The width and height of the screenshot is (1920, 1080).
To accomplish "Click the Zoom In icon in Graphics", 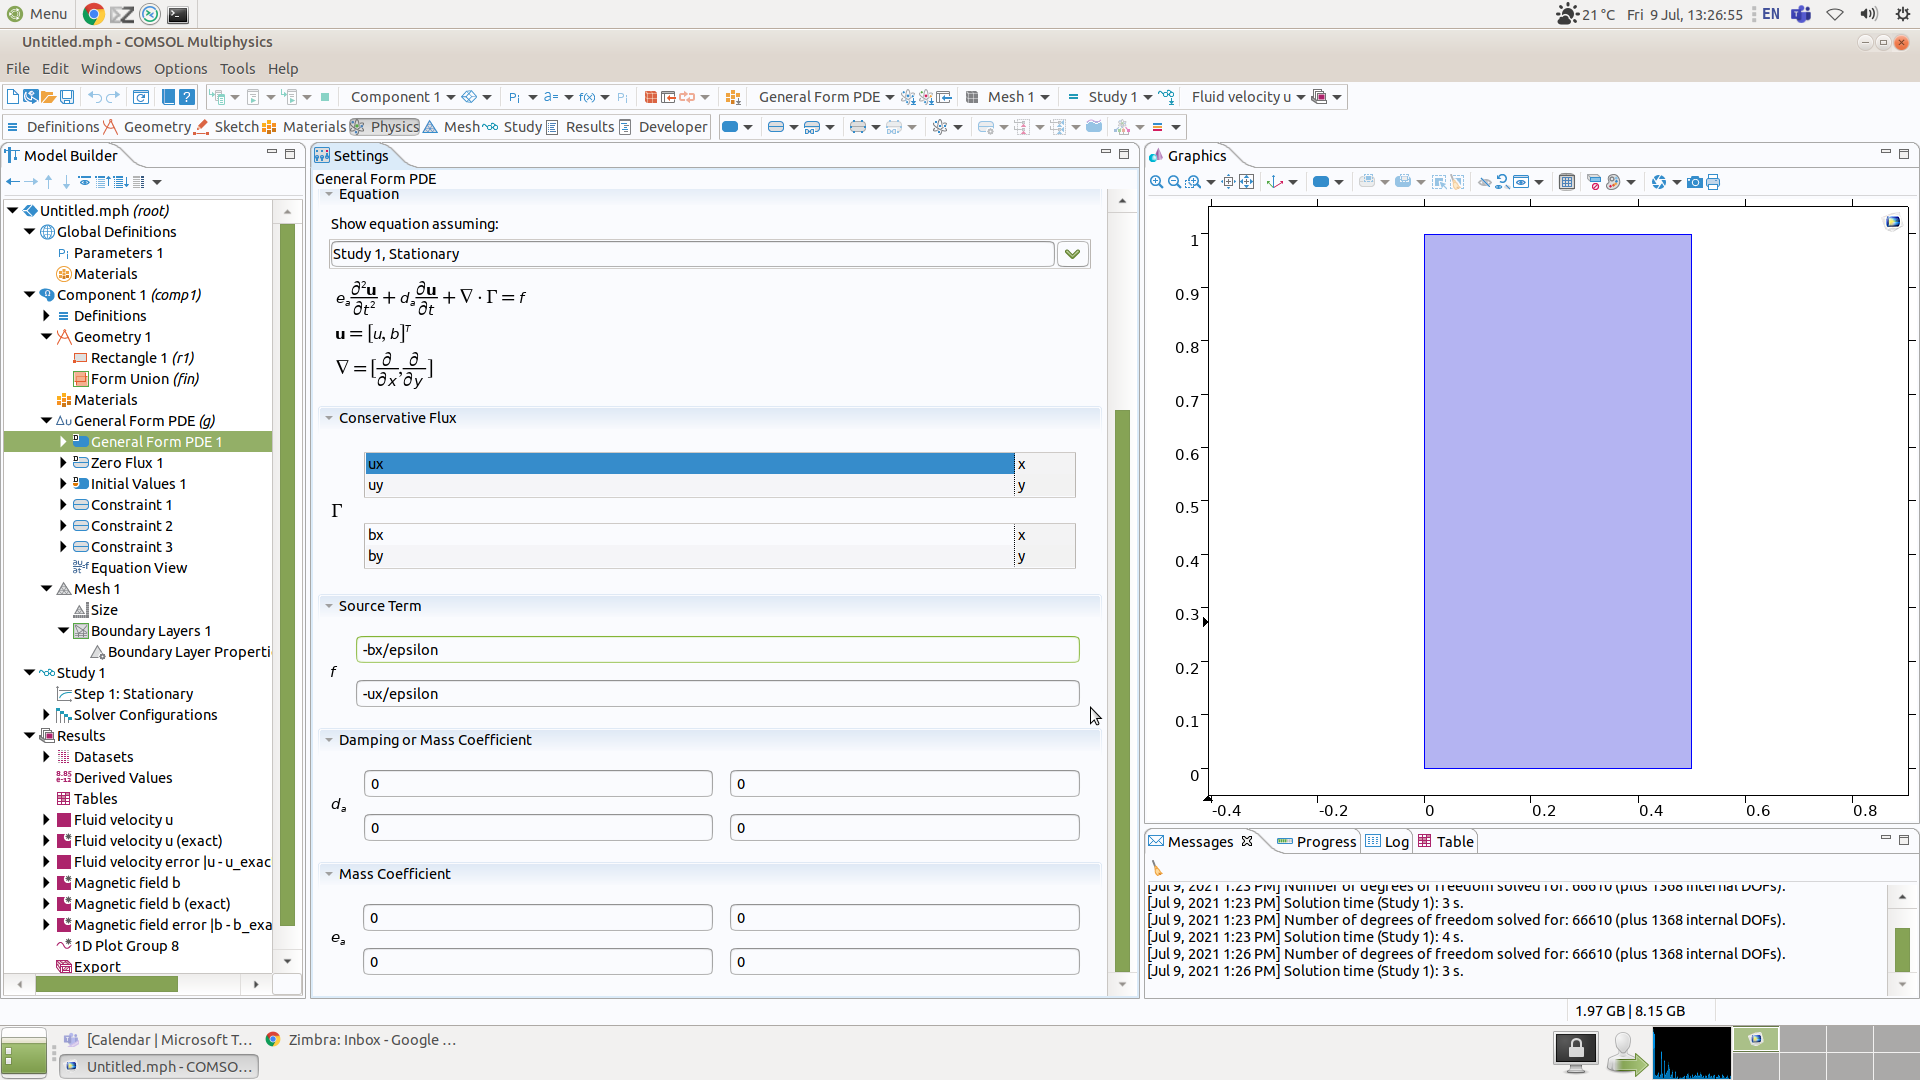I will (1156, 182).
